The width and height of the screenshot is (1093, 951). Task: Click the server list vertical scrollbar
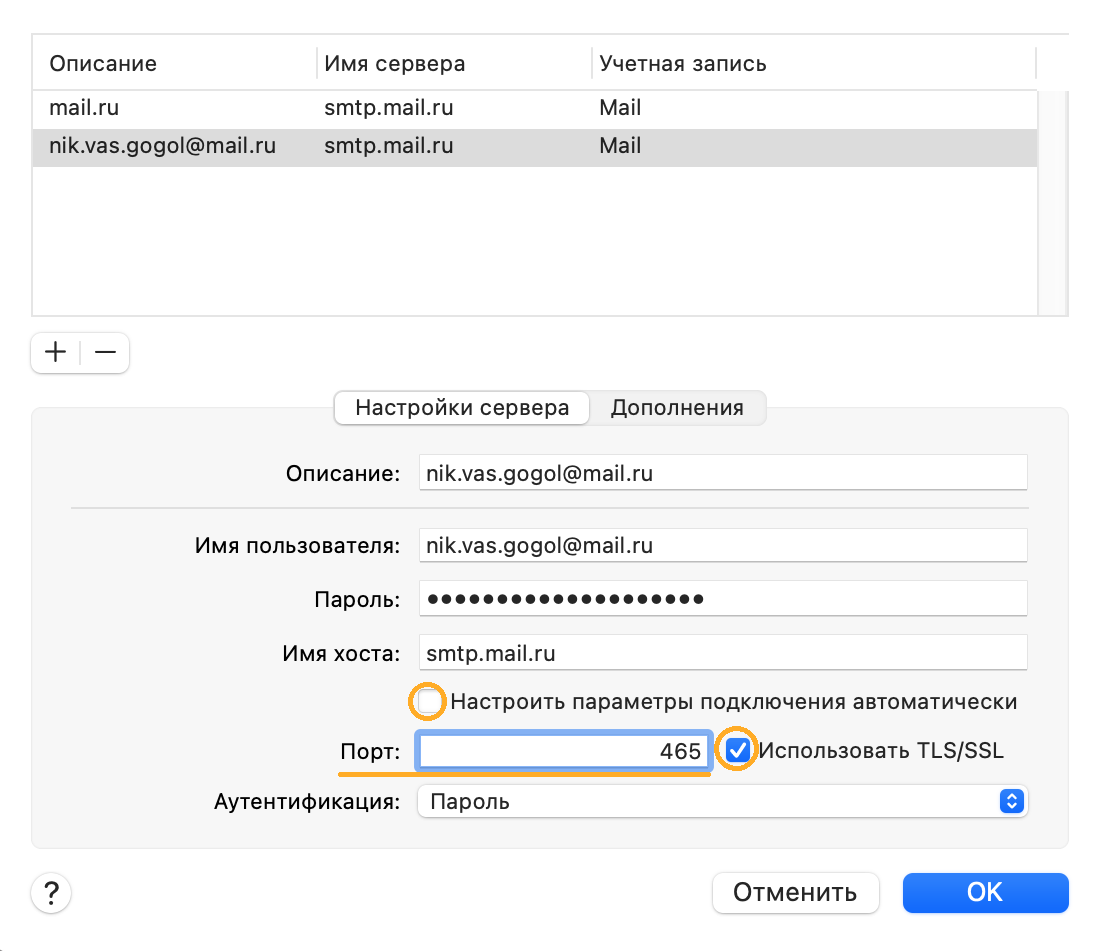click(1053, 202)
